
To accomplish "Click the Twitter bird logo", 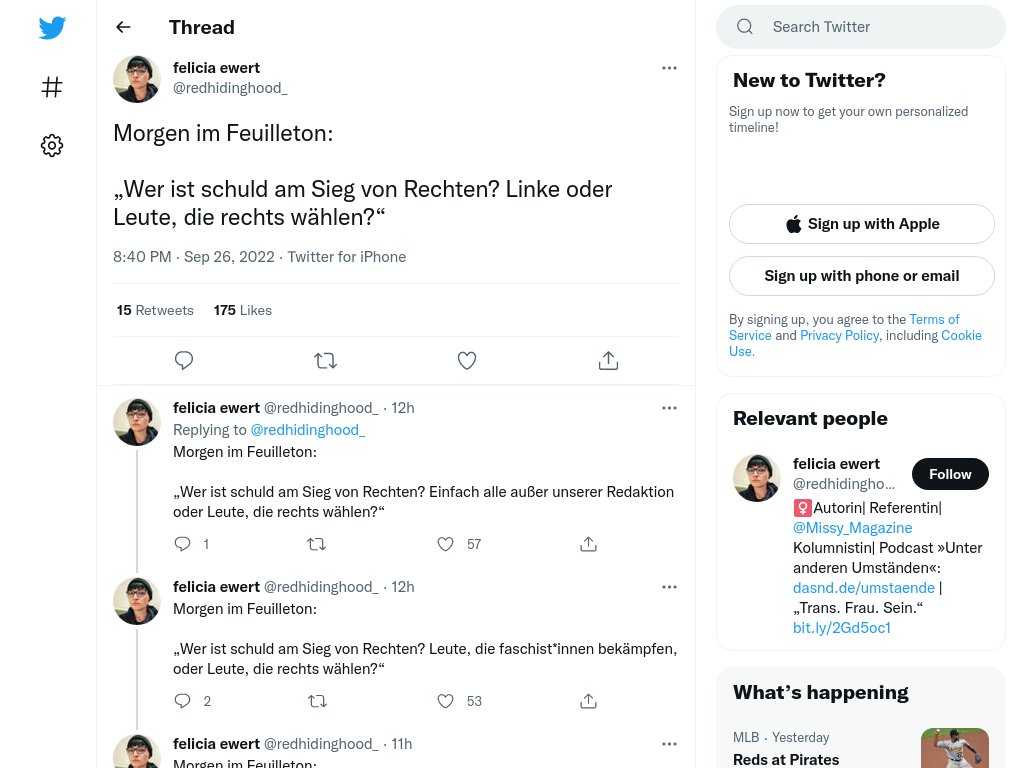I will click(x=52, y=27).
